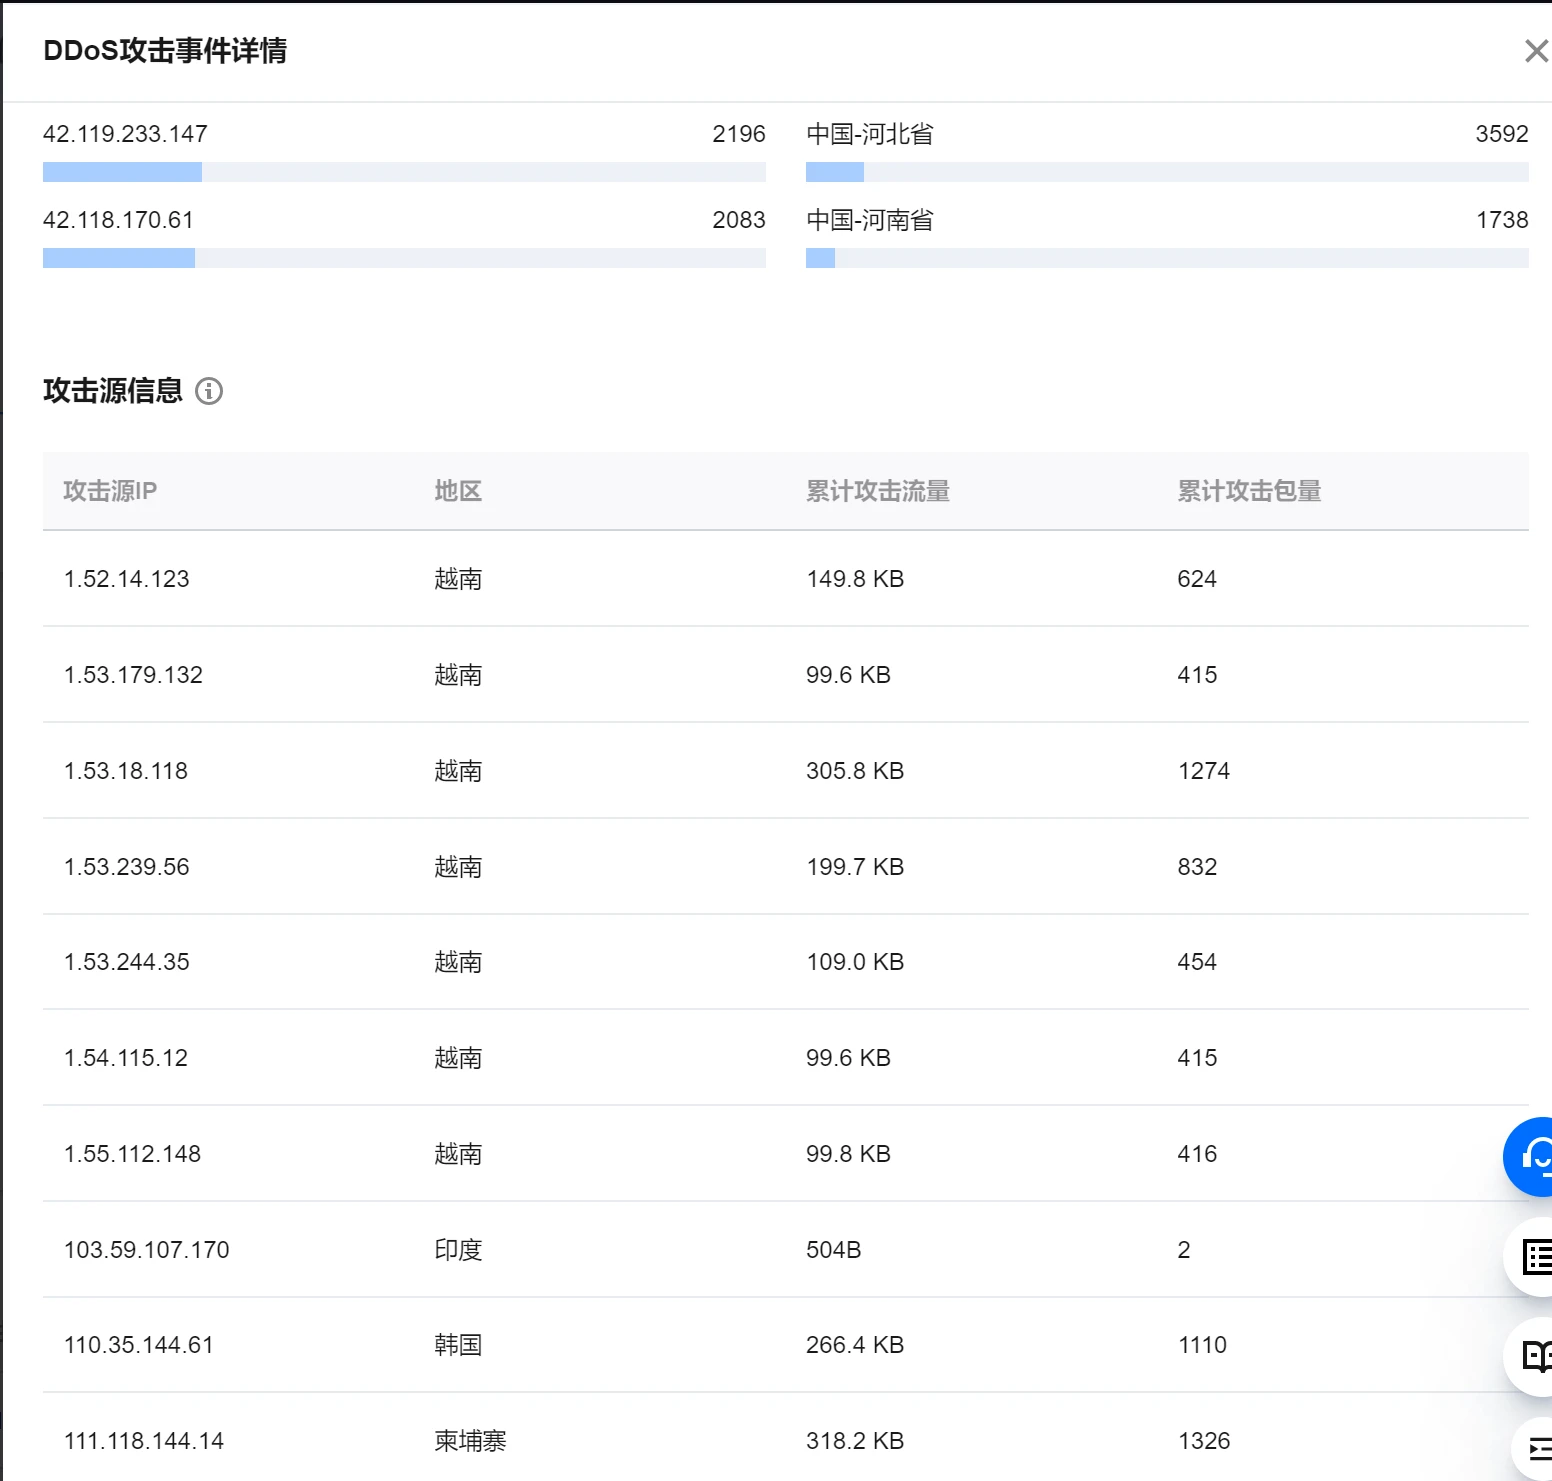The width and height of the screenshot is (1552, 1481).
Task: Click the DDoS攻击事件详情 panel title
Action: point(165,51)
